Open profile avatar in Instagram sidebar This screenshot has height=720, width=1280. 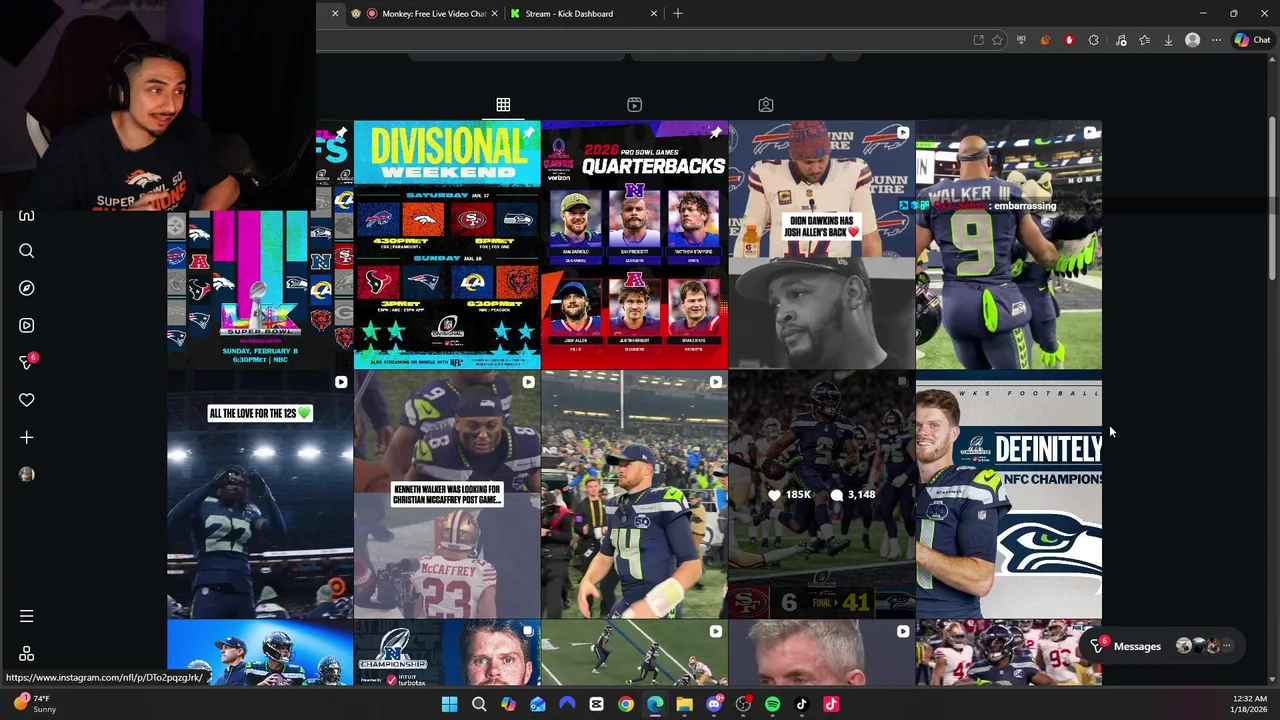(27, 474)
